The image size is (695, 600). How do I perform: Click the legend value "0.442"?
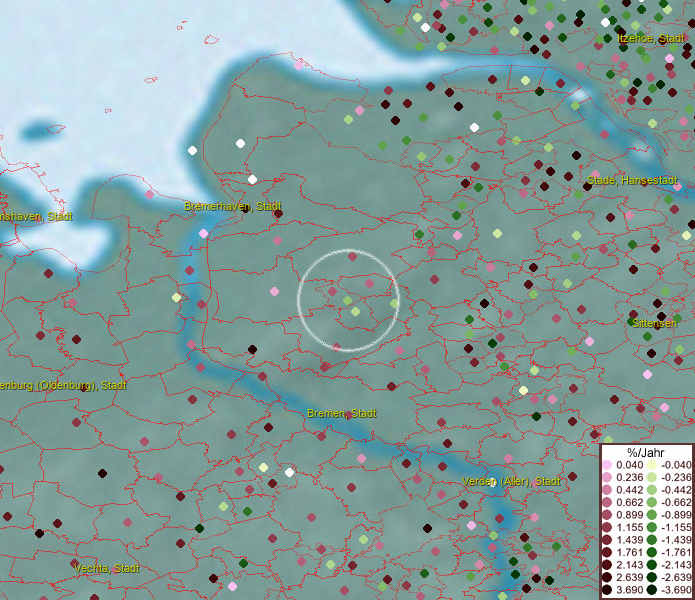click(629, 490)
